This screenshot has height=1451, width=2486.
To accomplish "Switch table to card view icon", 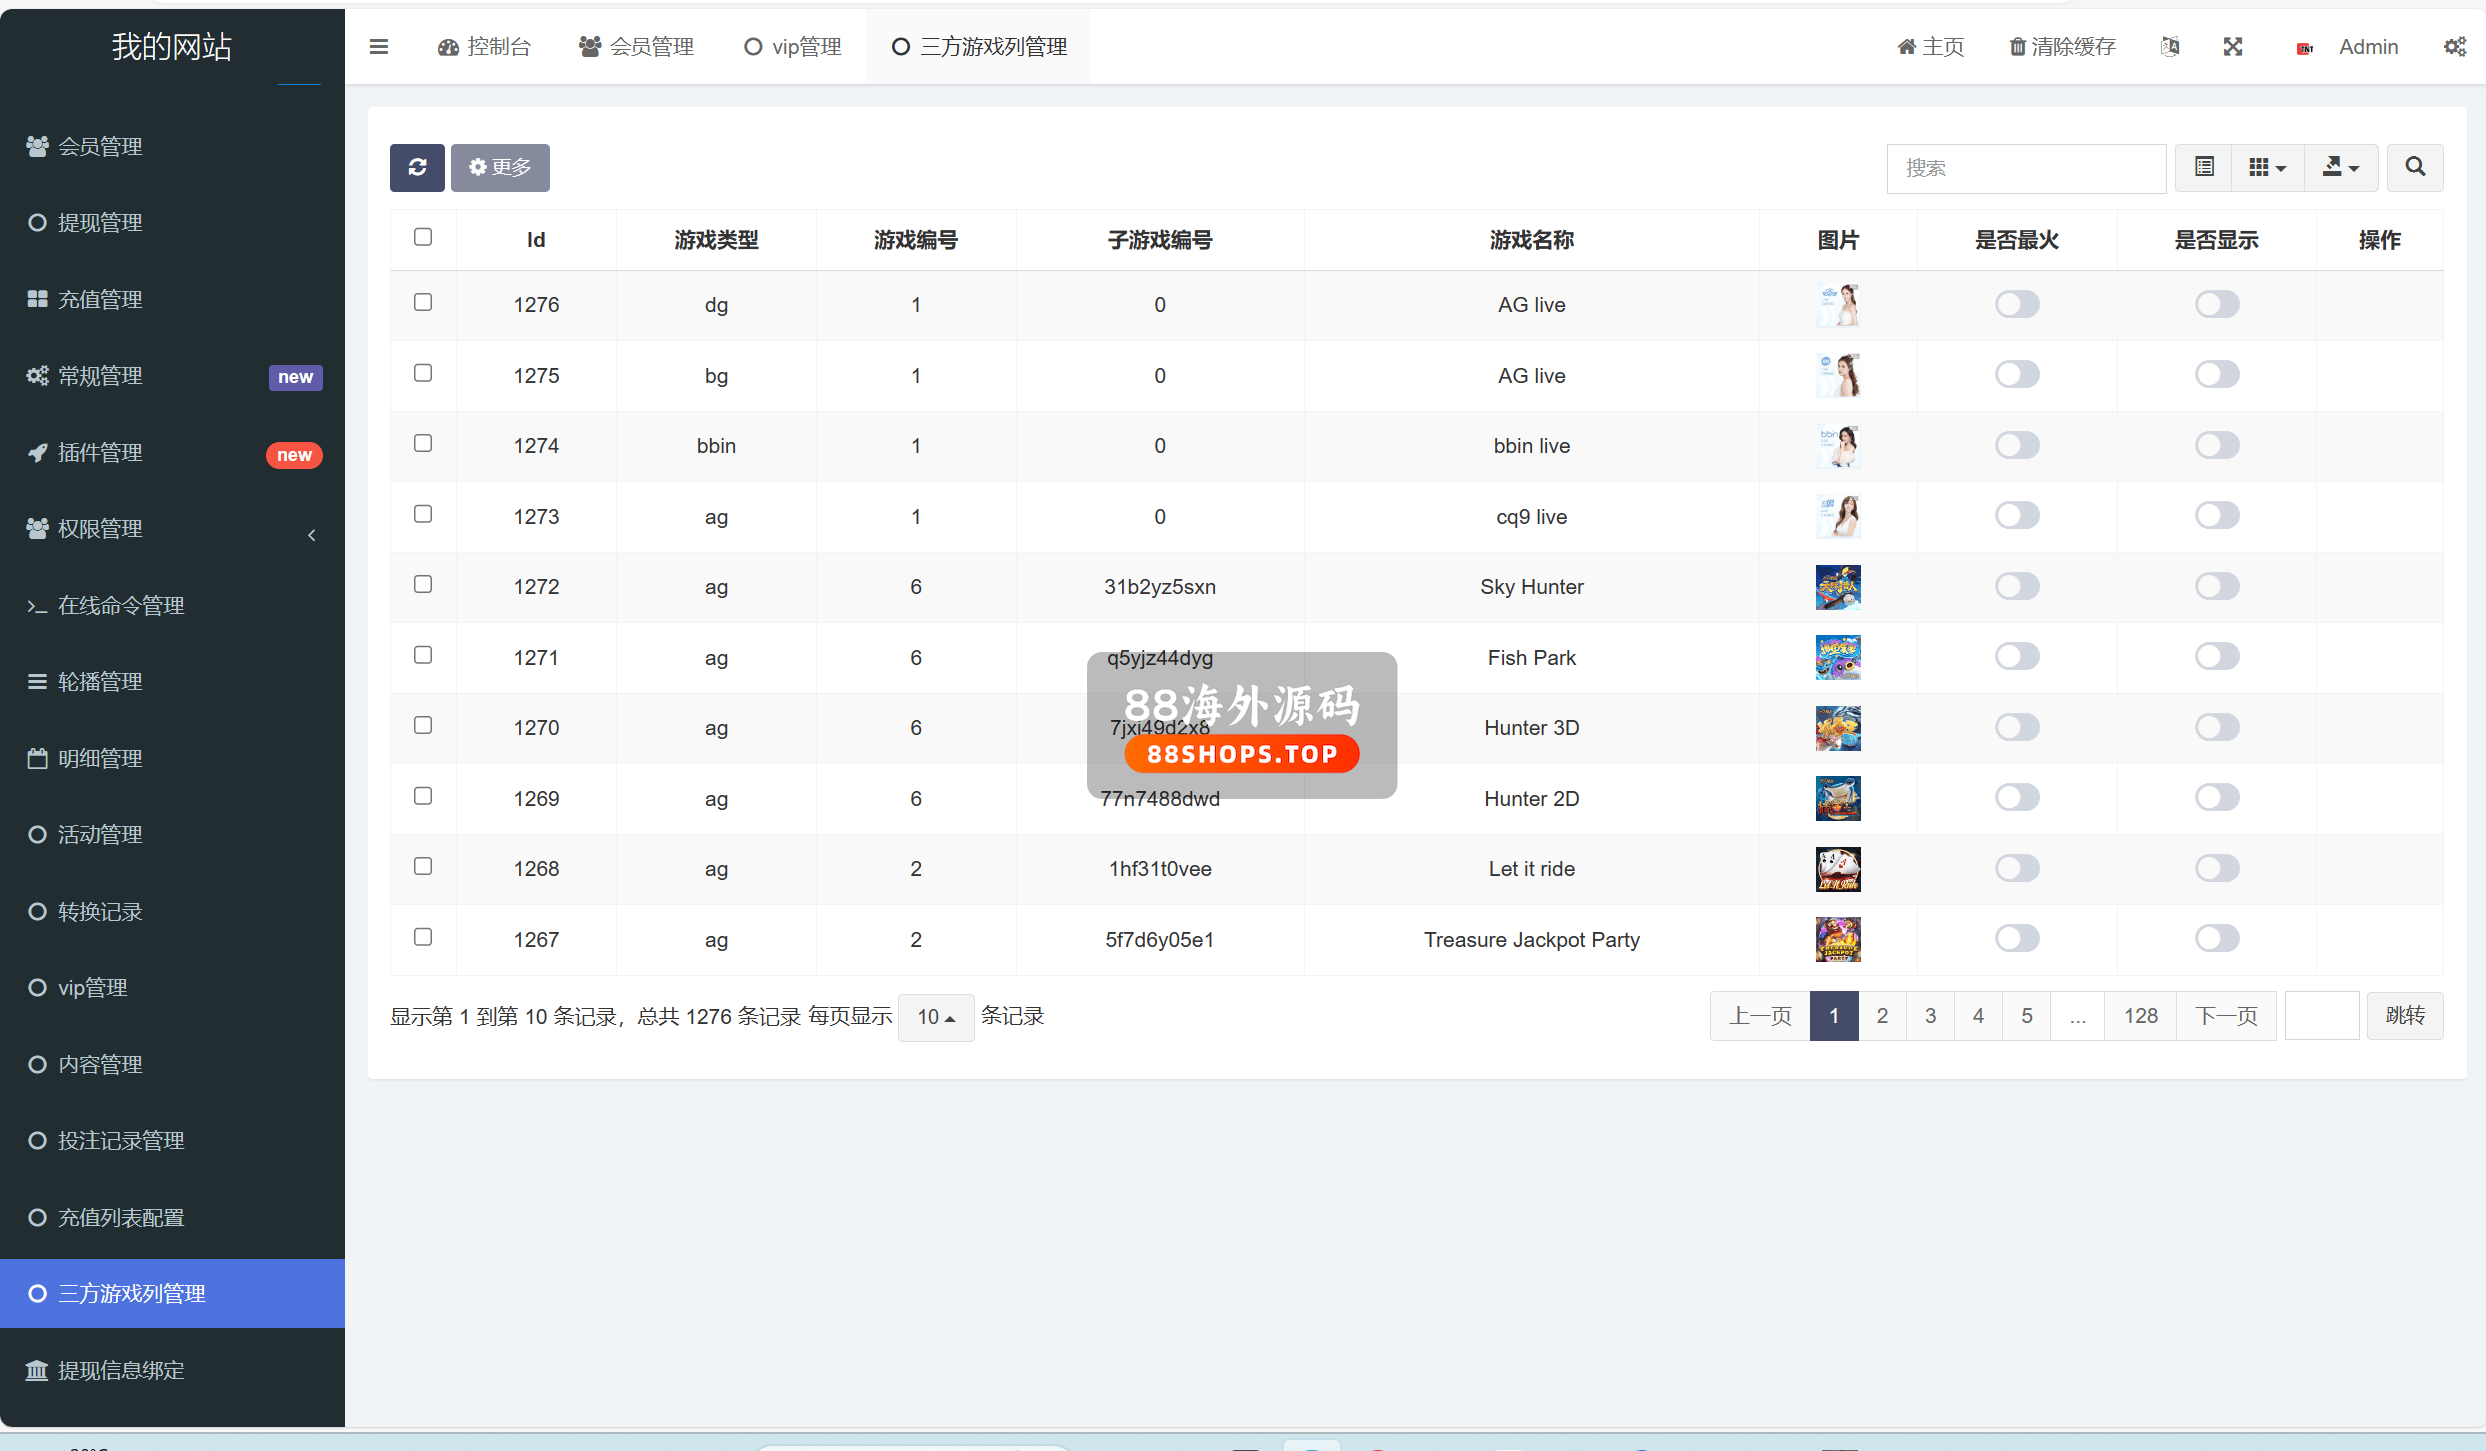I will (x=2204, y=167).
